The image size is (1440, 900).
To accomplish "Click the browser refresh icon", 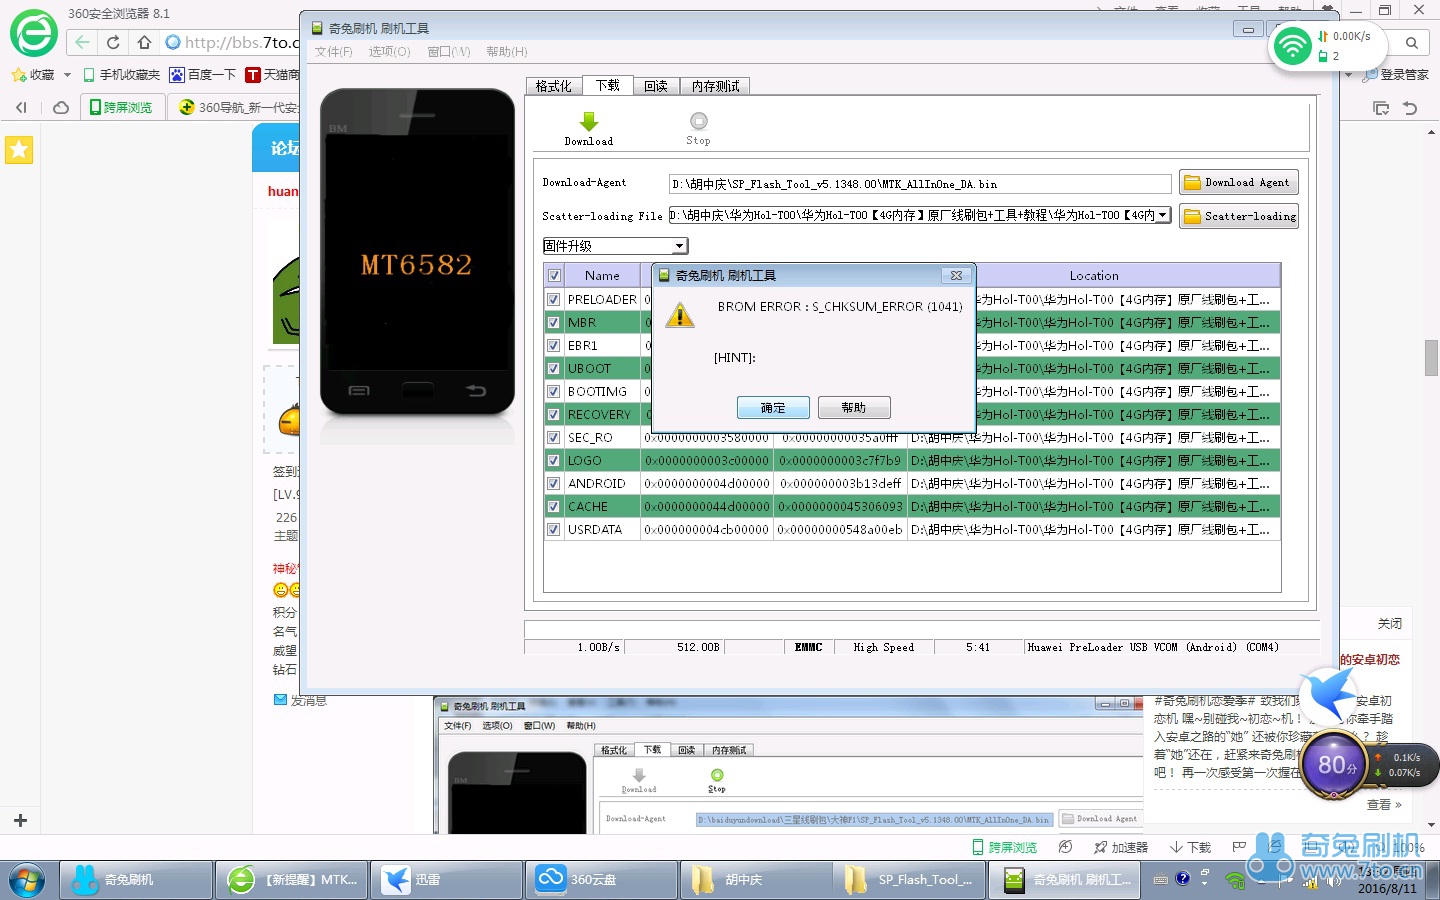I will pyautogui.click(x=113, y=42).
